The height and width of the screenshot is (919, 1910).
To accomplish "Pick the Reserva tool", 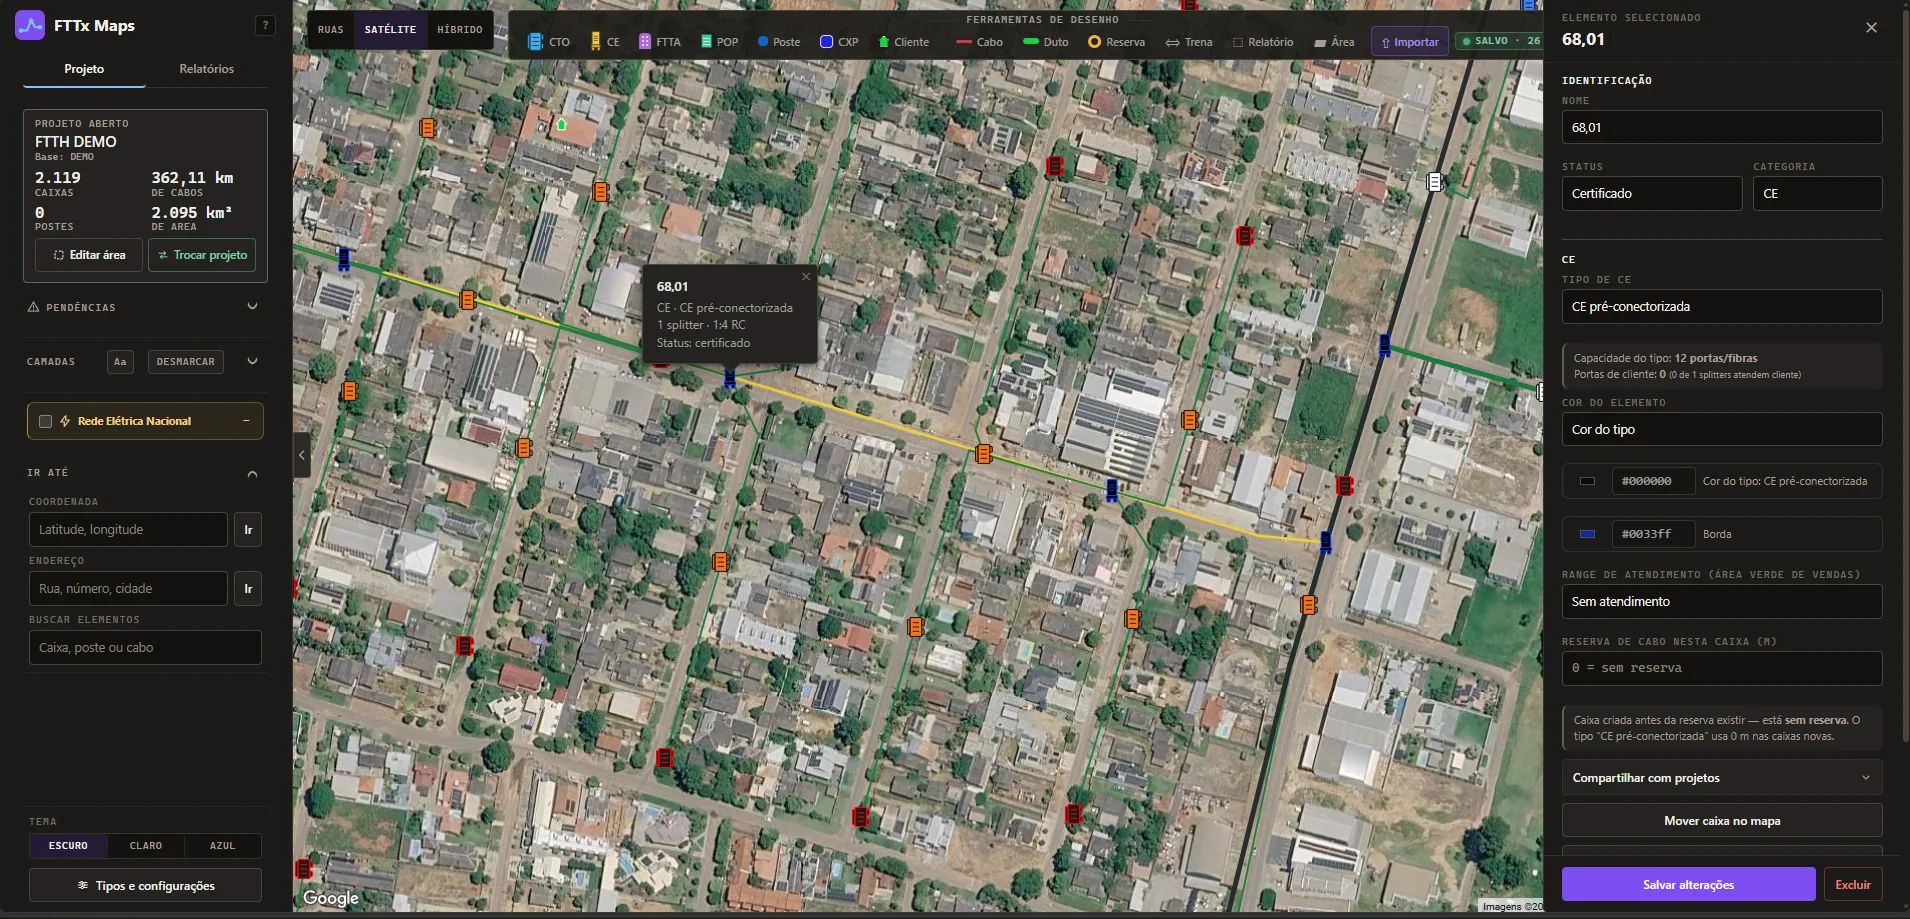I will tap(1116, 42).
